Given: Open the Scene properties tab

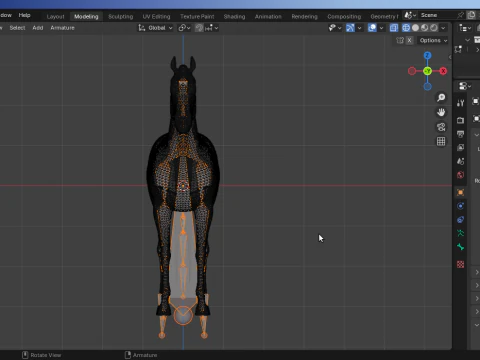Looking at the screenshot, I should click(461, 161).
